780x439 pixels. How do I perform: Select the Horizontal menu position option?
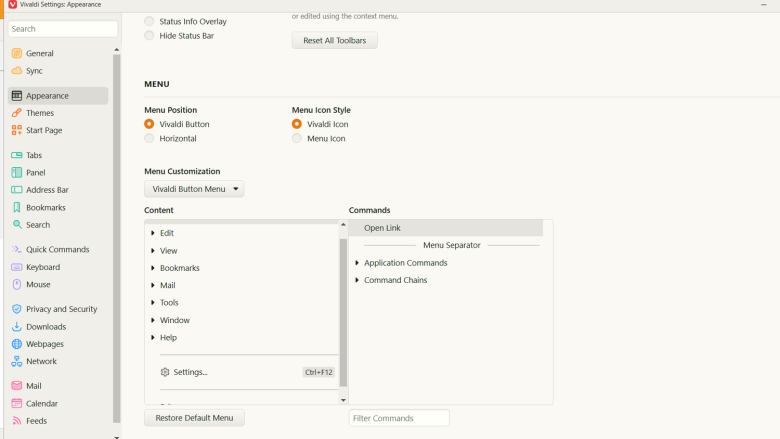pyautogui.click(x=150, y=139)
